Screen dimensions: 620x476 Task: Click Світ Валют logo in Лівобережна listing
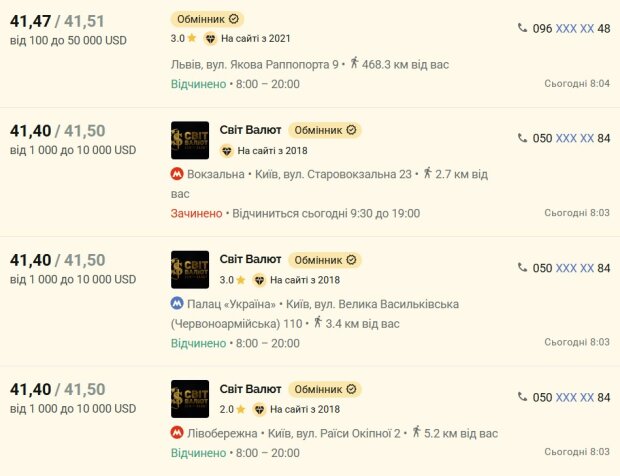pos(190,399)
